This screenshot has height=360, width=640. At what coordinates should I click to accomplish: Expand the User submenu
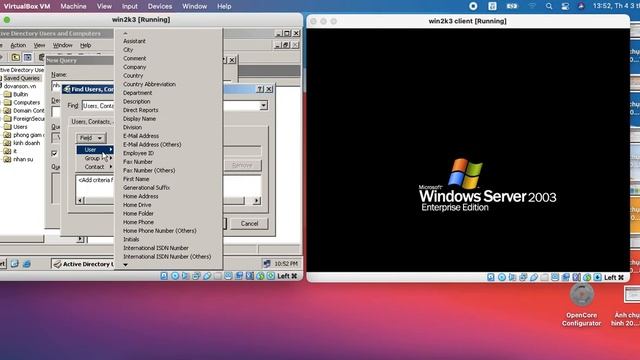(x=95, y=149)
